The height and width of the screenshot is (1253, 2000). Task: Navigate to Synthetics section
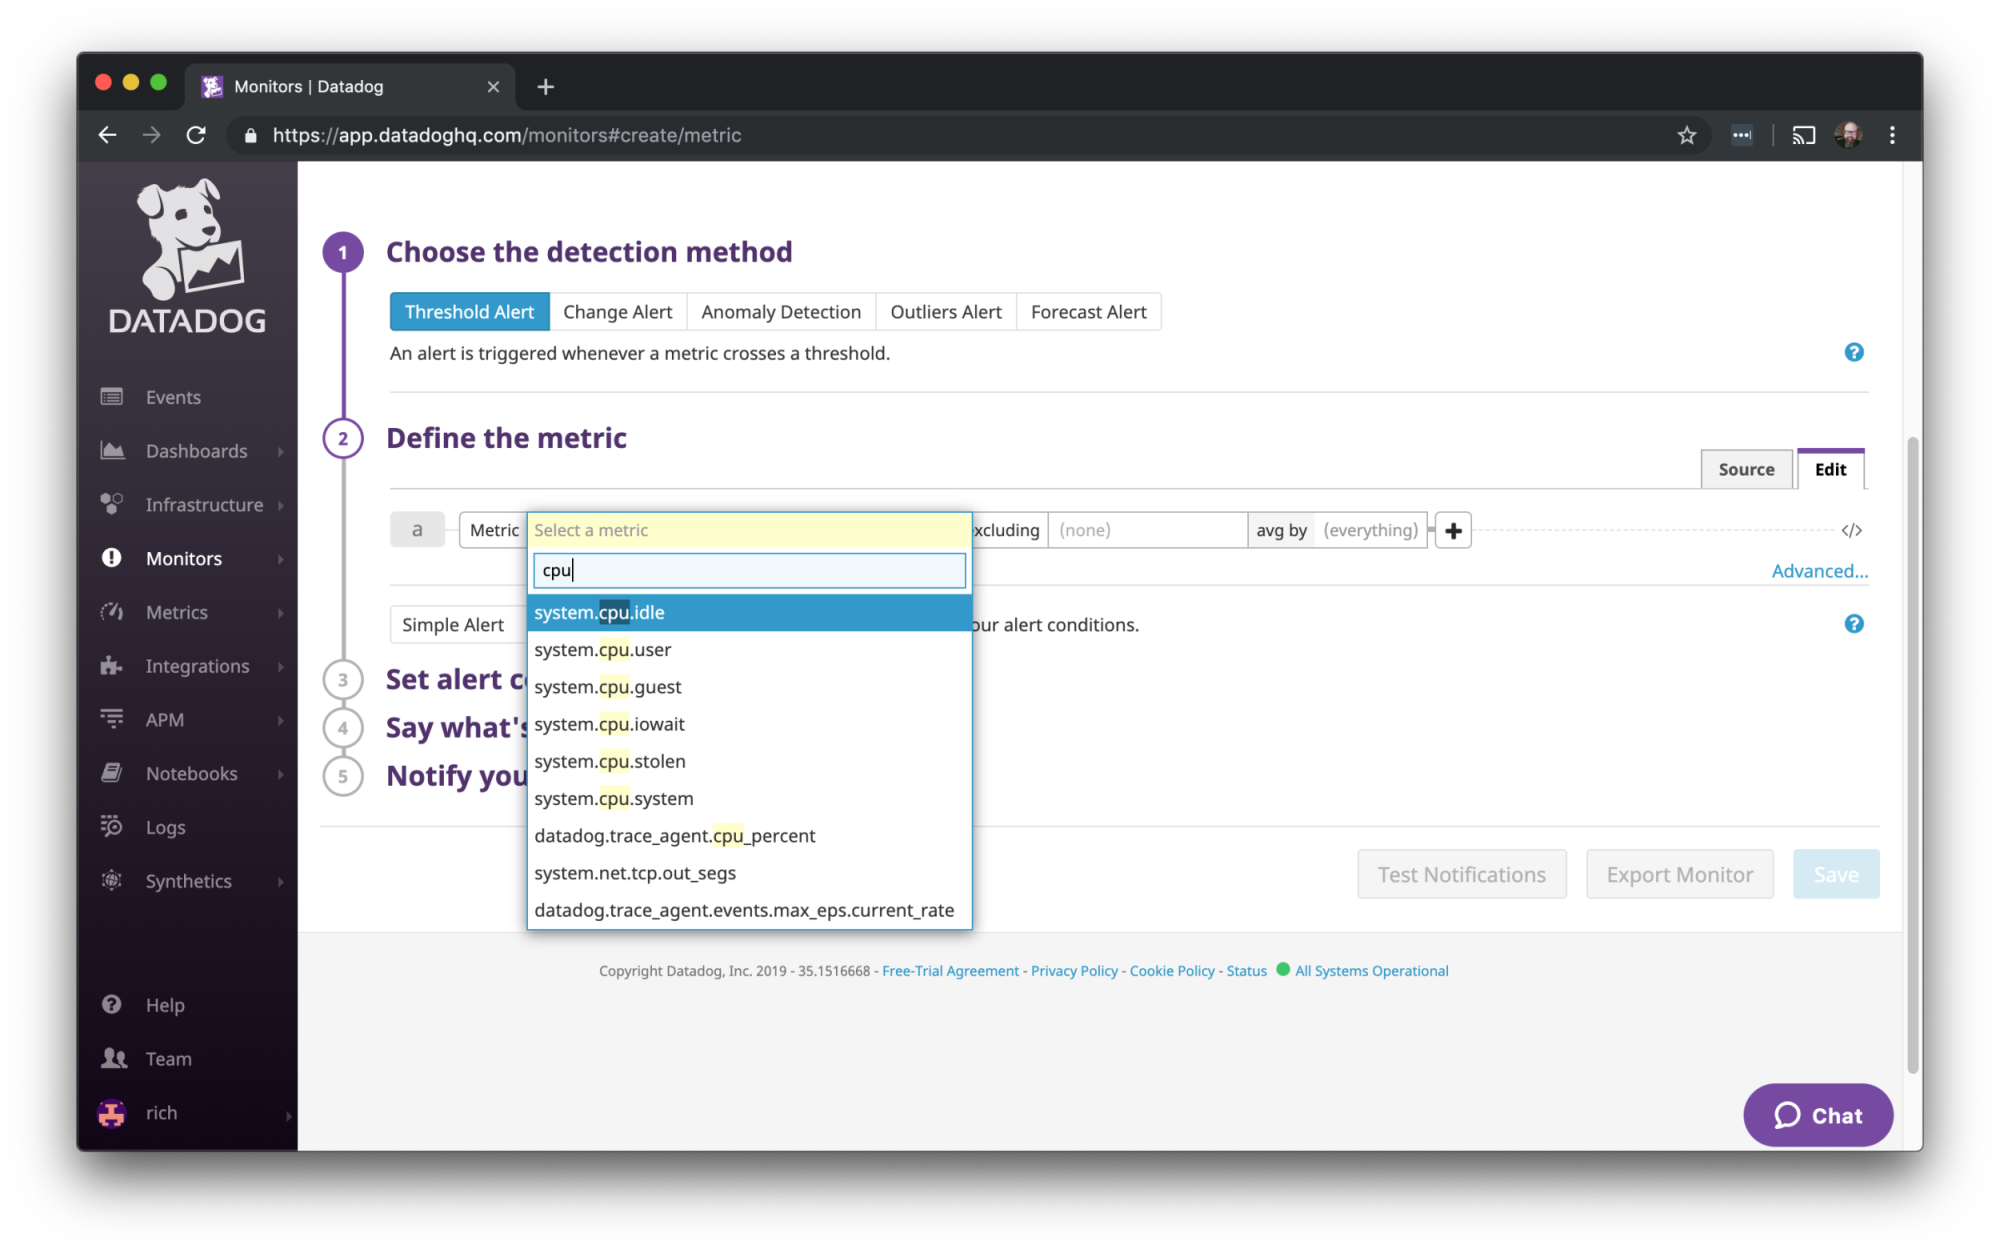click(190, 881)
